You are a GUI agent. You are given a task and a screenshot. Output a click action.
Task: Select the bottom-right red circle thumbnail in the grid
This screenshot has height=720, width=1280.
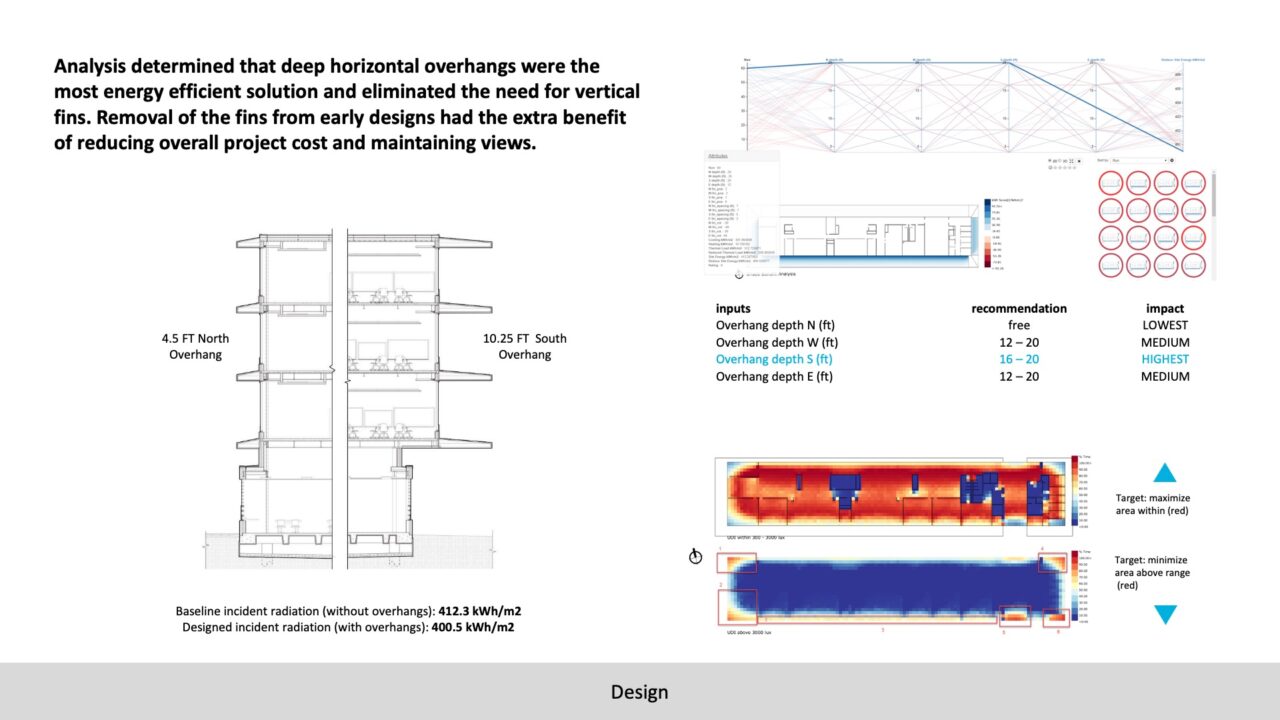pyautogui.click(x=1193, y=266)
